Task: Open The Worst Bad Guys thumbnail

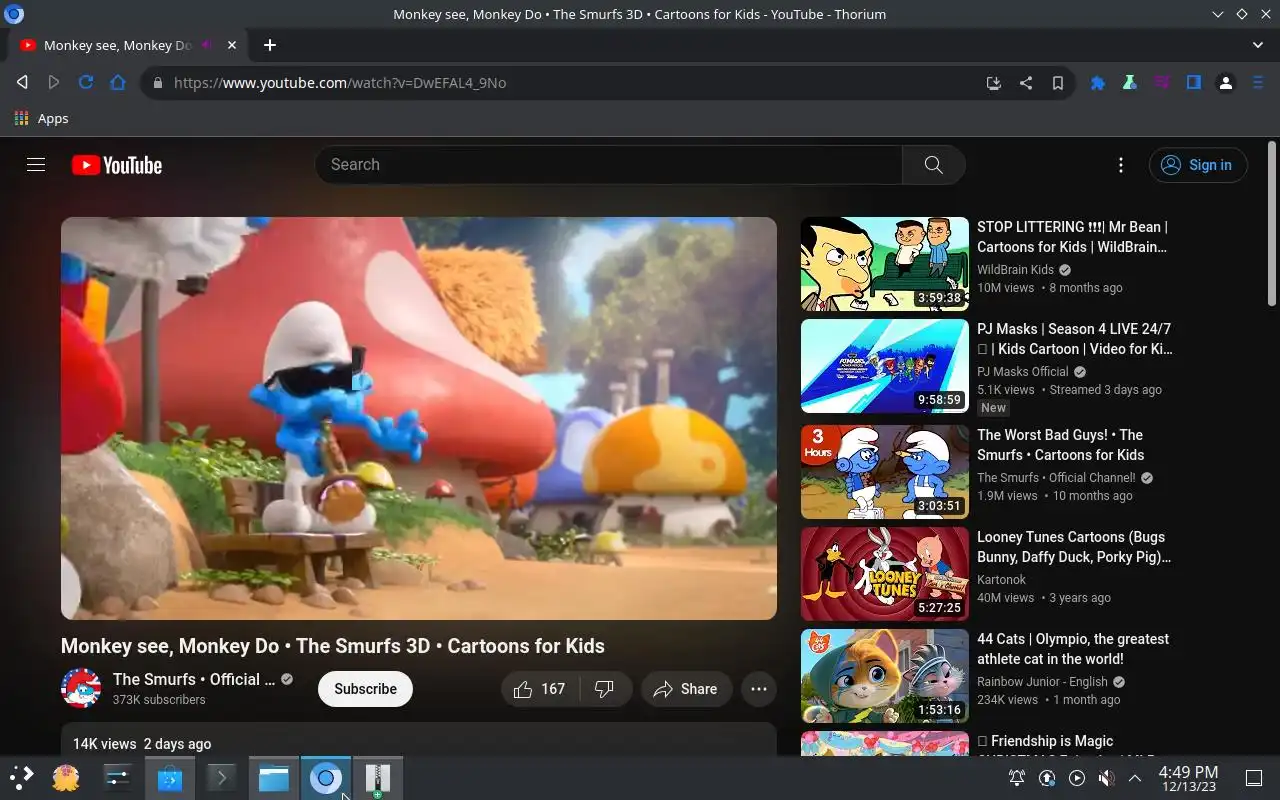Action: pyautogui.click(x=885, y=472)
